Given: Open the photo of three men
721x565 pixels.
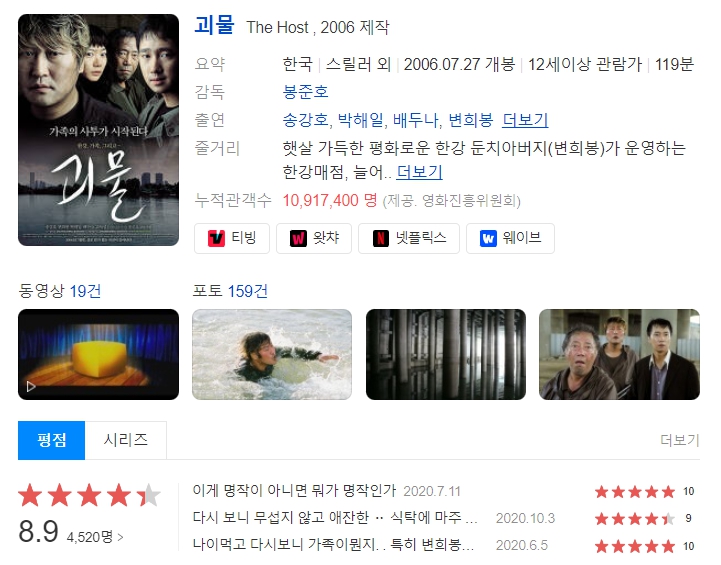Looking at the screenshot, I should 619,354.
